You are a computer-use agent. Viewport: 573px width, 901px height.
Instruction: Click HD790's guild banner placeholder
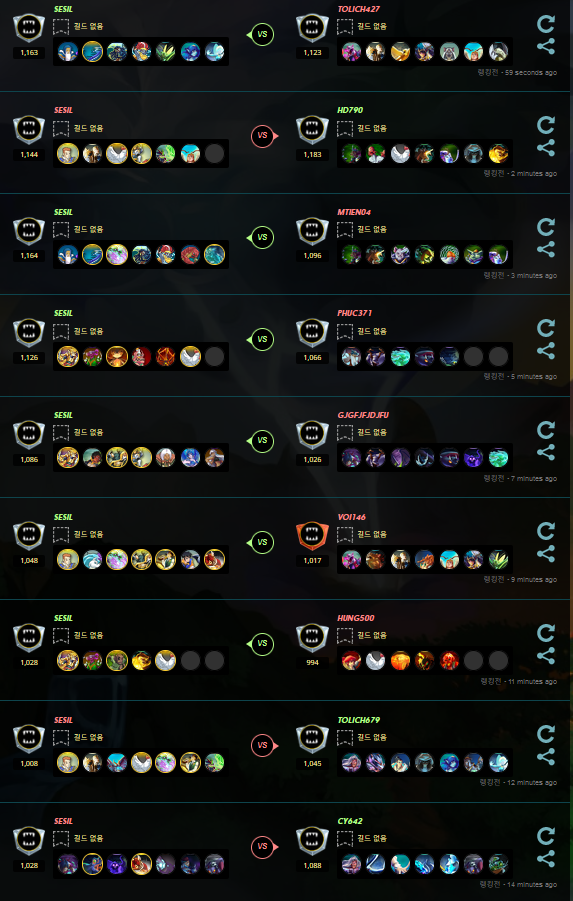345,128
